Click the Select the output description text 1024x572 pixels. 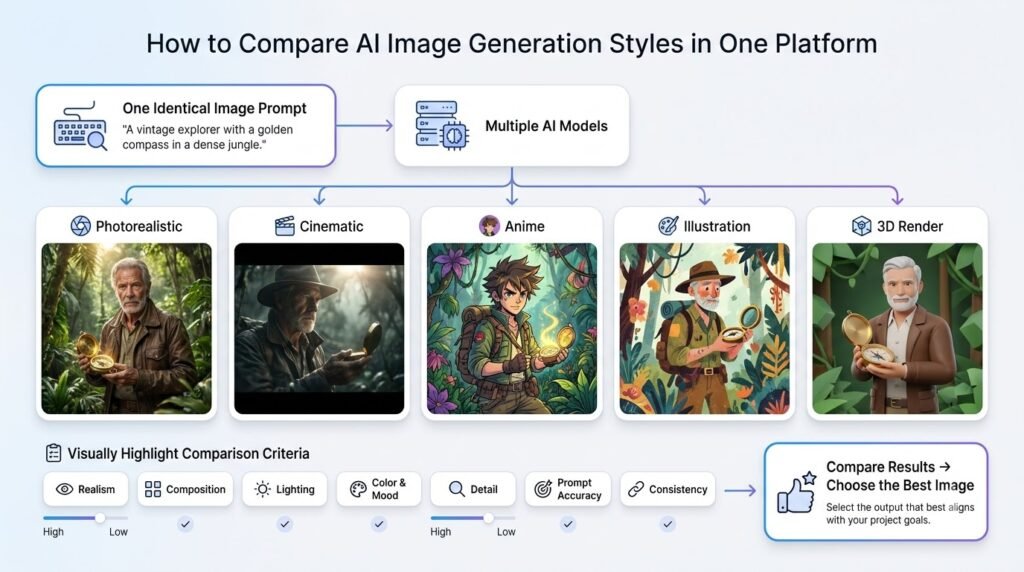(x=900, y=513)
